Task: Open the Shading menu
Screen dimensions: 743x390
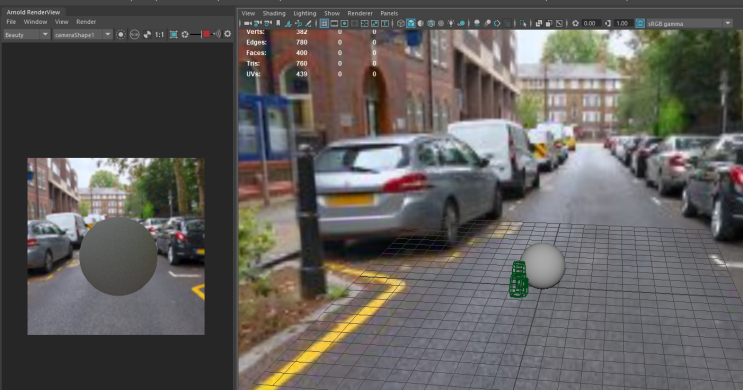Action: click(x=274, y=13)
